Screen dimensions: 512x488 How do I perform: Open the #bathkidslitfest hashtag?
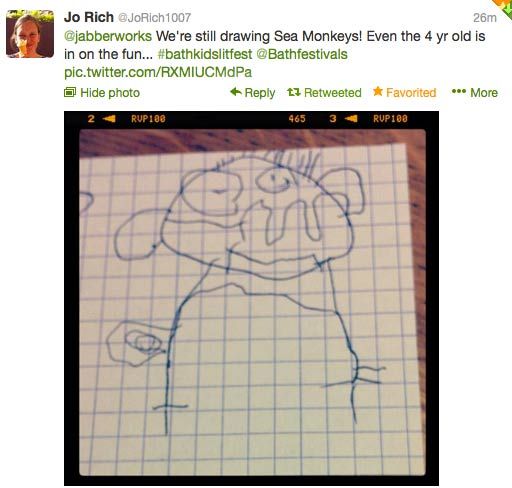tap(205, 54)
